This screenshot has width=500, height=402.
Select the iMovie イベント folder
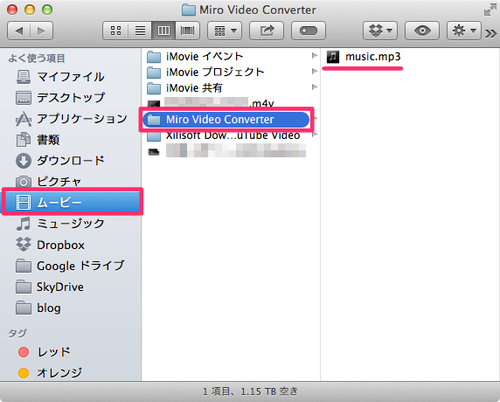click(230, 56)
